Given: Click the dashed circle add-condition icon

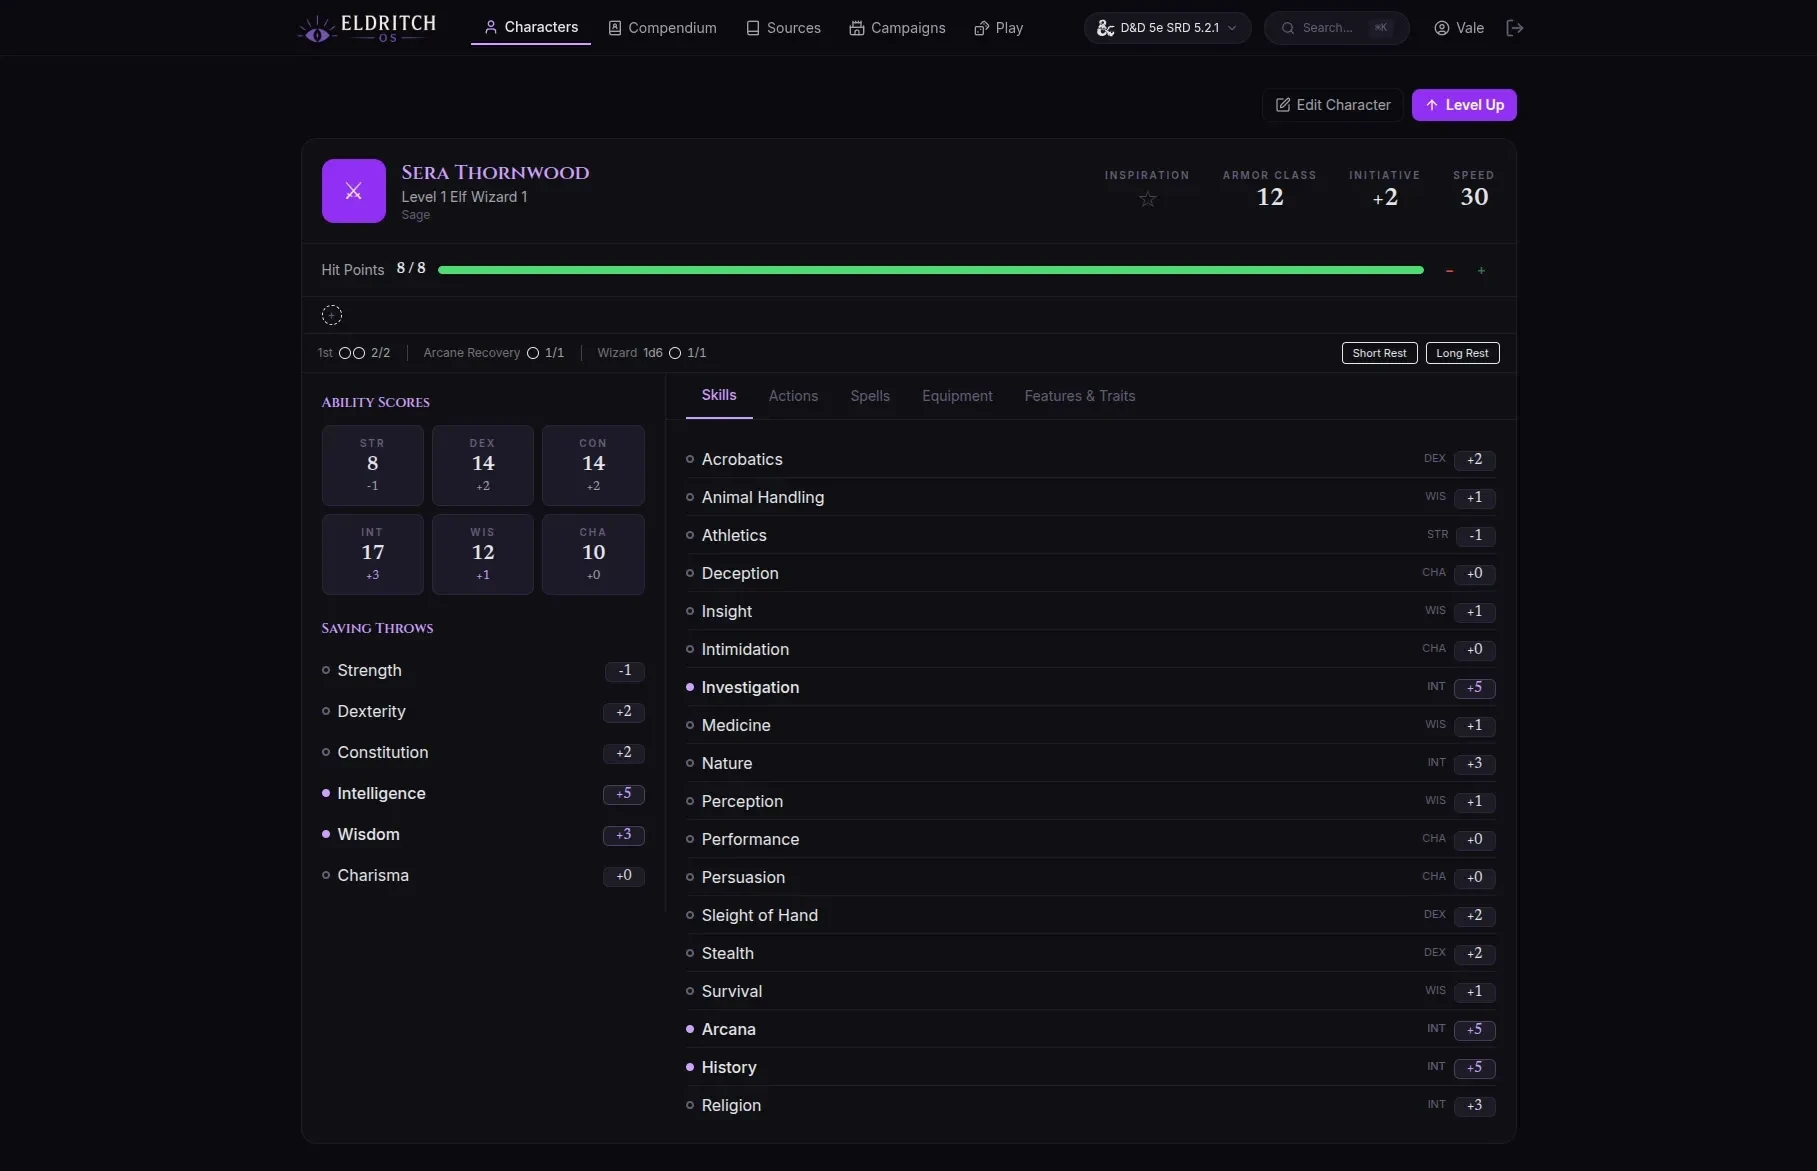Looking at the screenshot, I should [332, 315].
